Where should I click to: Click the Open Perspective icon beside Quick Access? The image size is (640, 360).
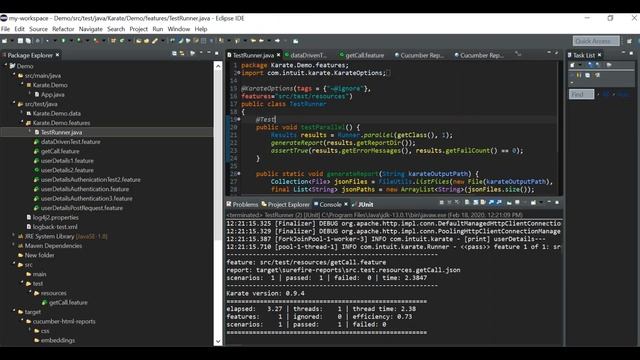[x=629, y=41]
